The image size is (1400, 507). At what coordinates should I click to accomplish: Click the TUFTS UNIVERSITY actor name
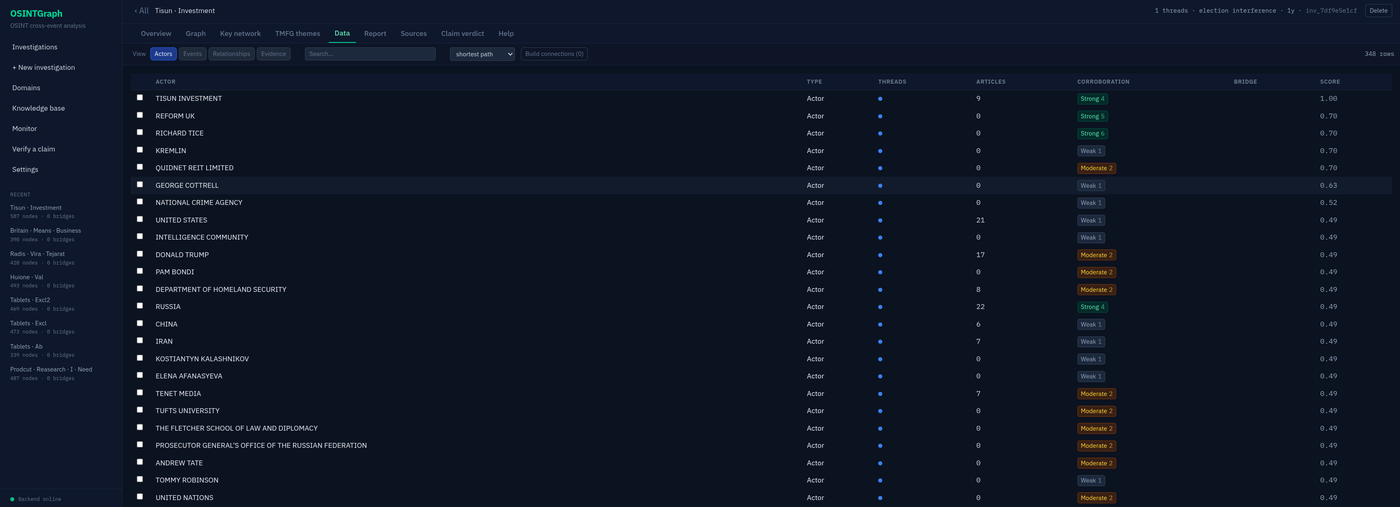[x=187, y=411]
